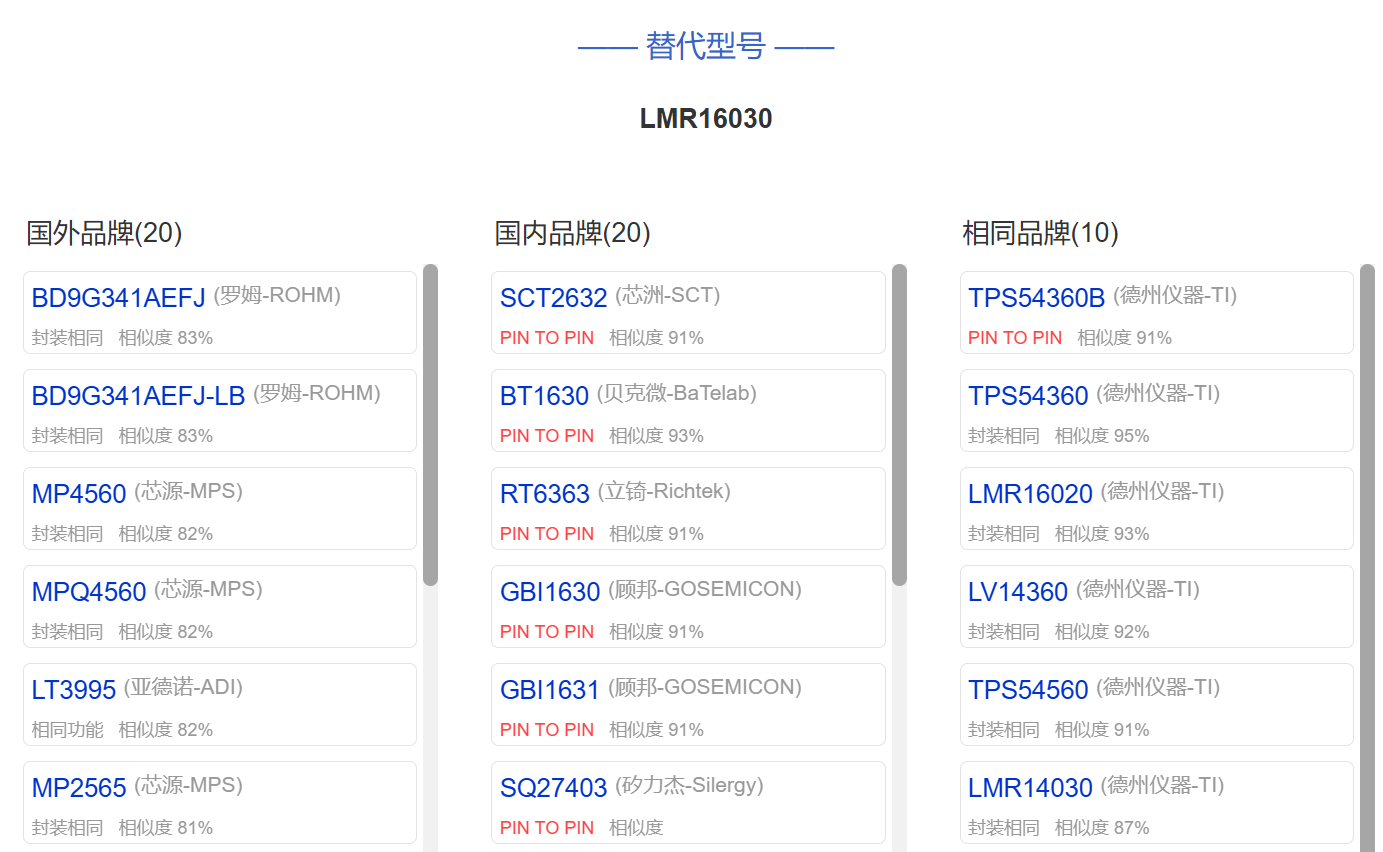
Task: Open the MP2565 part link
Action: (79, 788)
